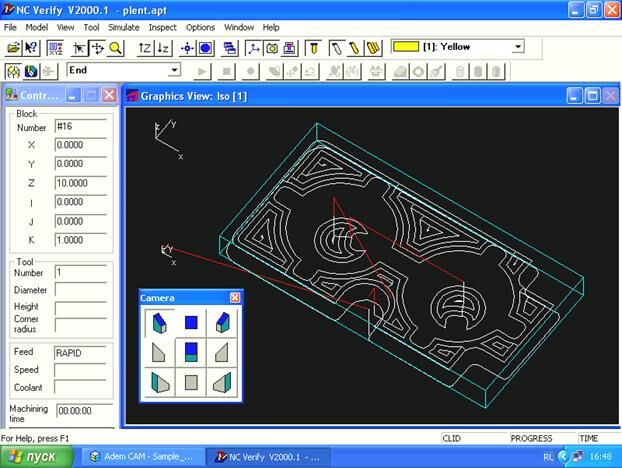Click the block Number field
The width and height of the screenshot is (622, 468).
coord(81,127)
